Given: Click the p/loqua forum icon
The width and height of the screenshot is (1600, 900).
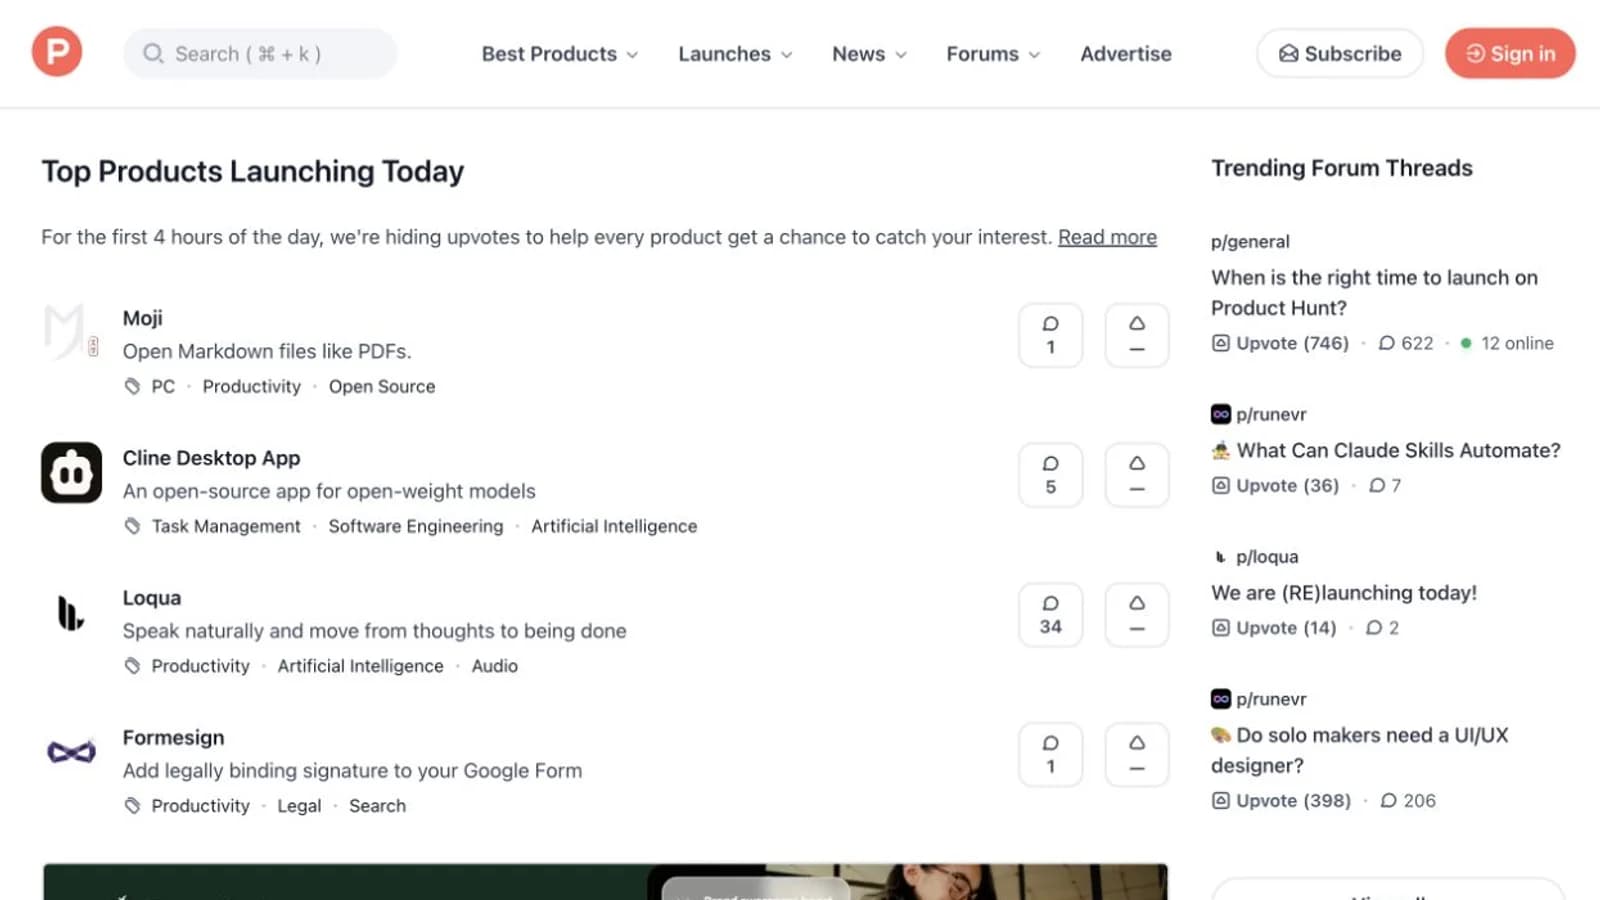Looking at the screenshot, I should (1220, 557).
